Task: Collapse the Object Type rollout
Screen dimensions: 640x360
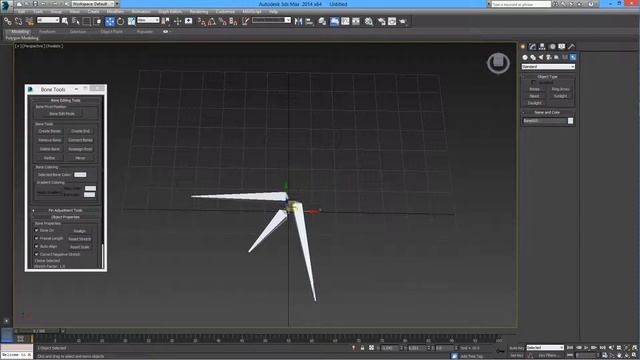Action: pos(548,76)
